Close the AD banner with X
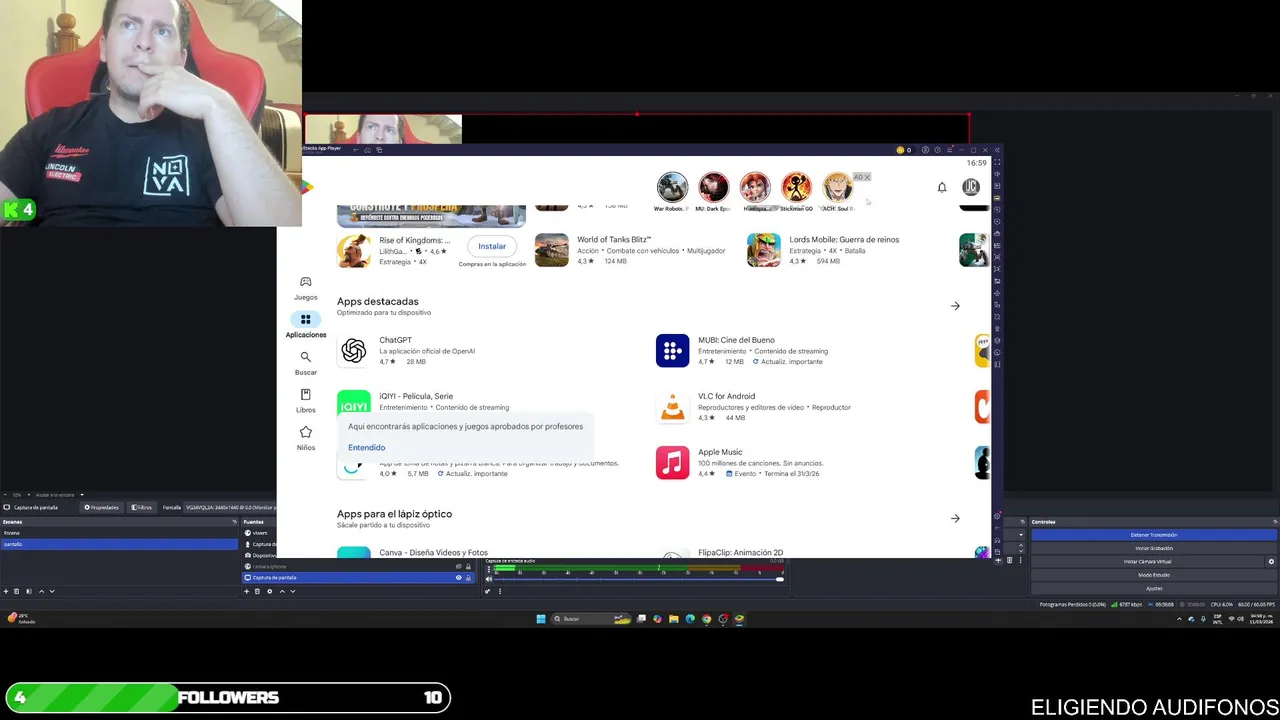Viewport: 1280px width, 720px height. coord(867,177)
